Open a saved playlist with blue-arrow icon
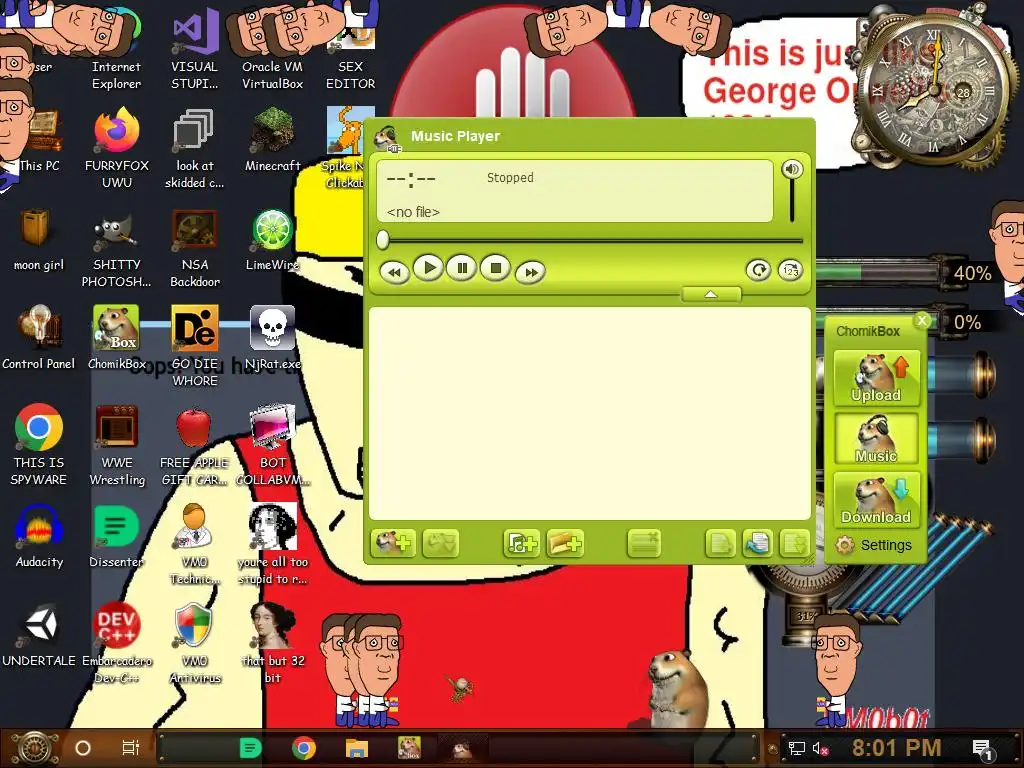The height and width of the screenshot is (768, 1024). coord(758,543)
